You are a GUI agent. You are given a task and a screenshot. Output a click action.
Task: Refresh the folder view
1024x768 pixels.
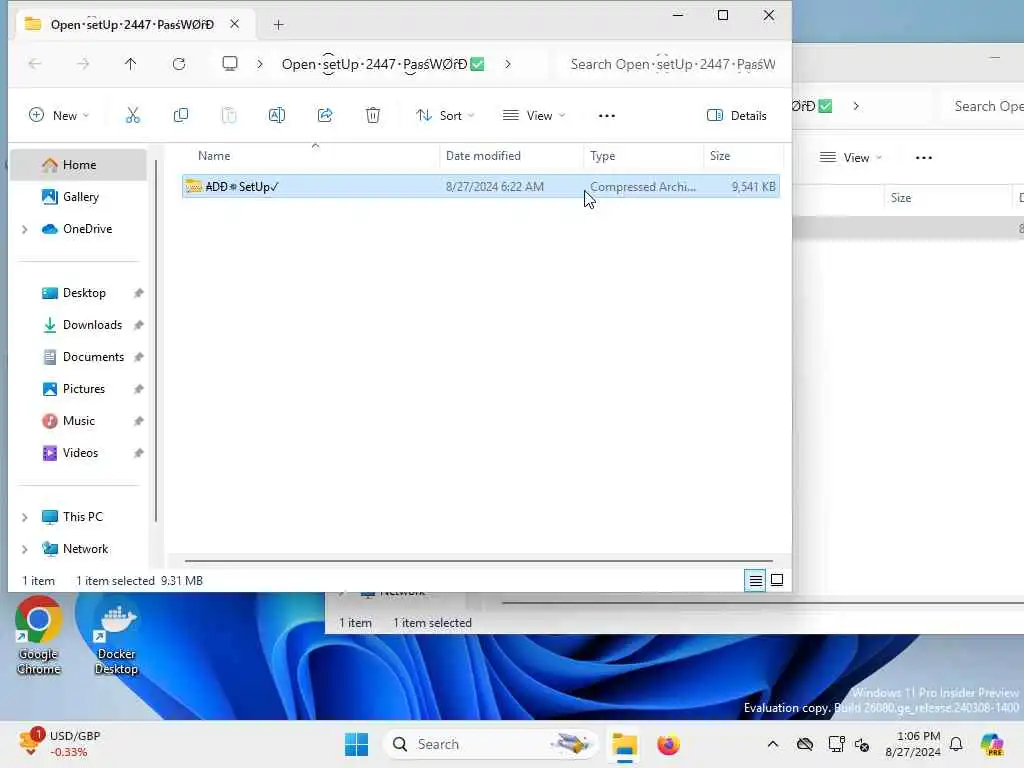tap(179, 64)
